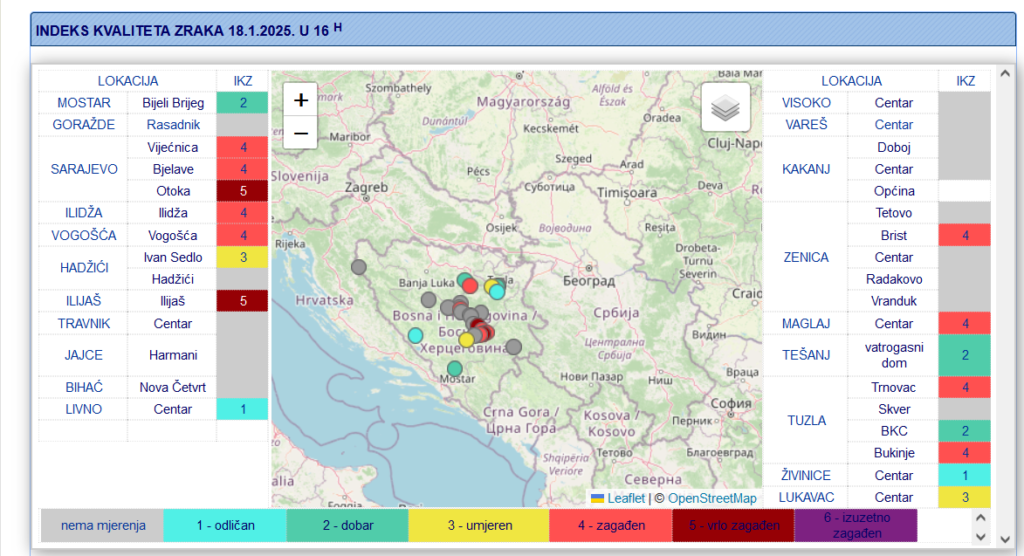Select the cyan marker near Livno
Viewport: 1024px width, 556px height.
coord(416,335)
